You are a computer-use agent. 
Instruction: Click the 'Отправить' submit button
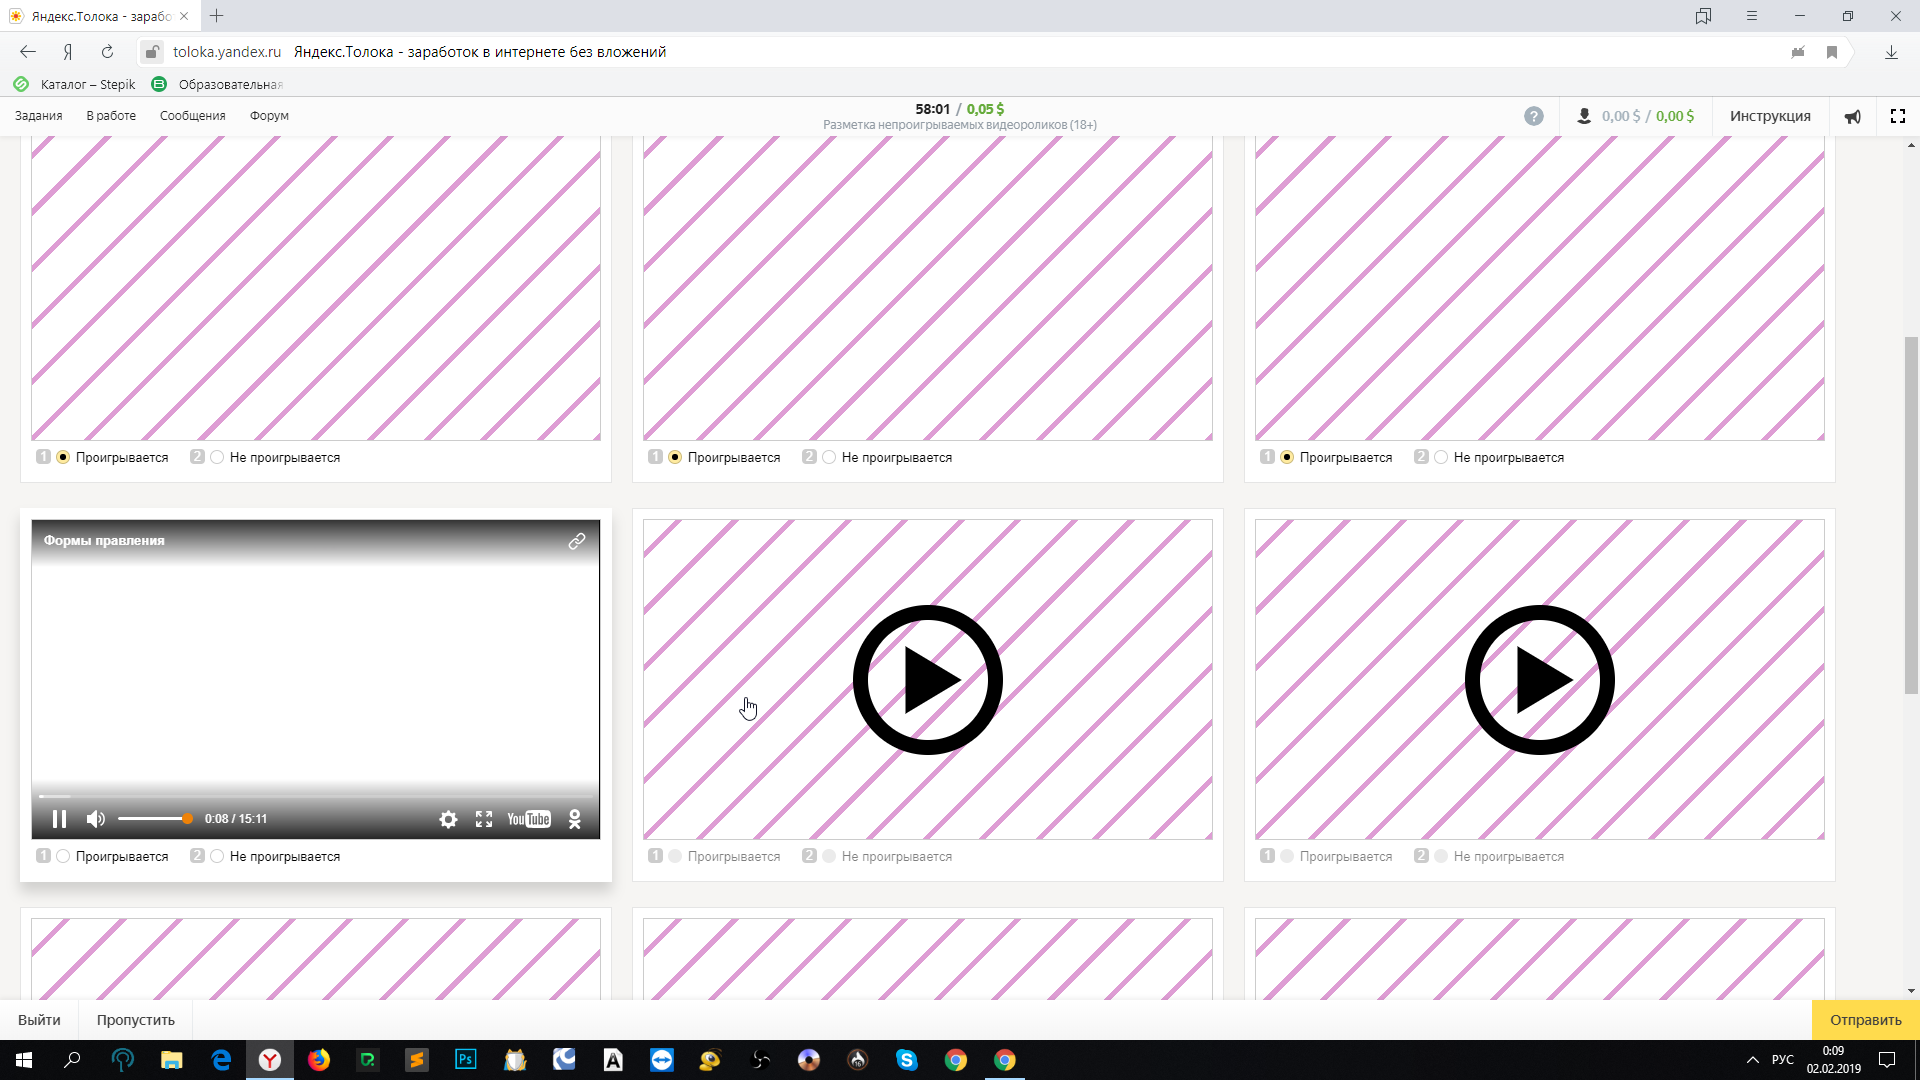click(1865, 1020)
